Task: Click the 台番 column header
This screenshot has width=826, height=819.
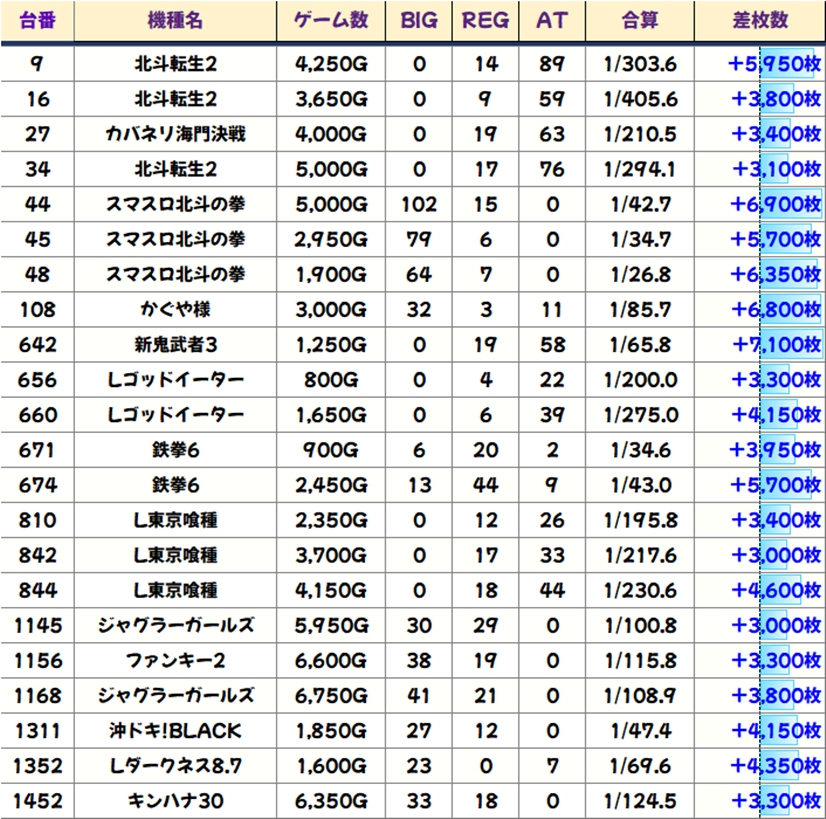Action: 38,22
